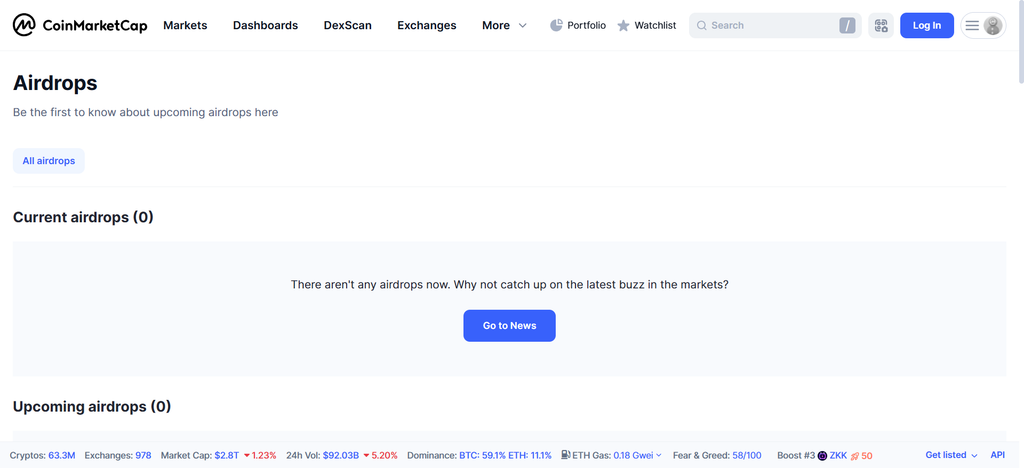Open the hamburger menu icon
This screenshot has width=1024, height=468.
click(x=972, y=25)
